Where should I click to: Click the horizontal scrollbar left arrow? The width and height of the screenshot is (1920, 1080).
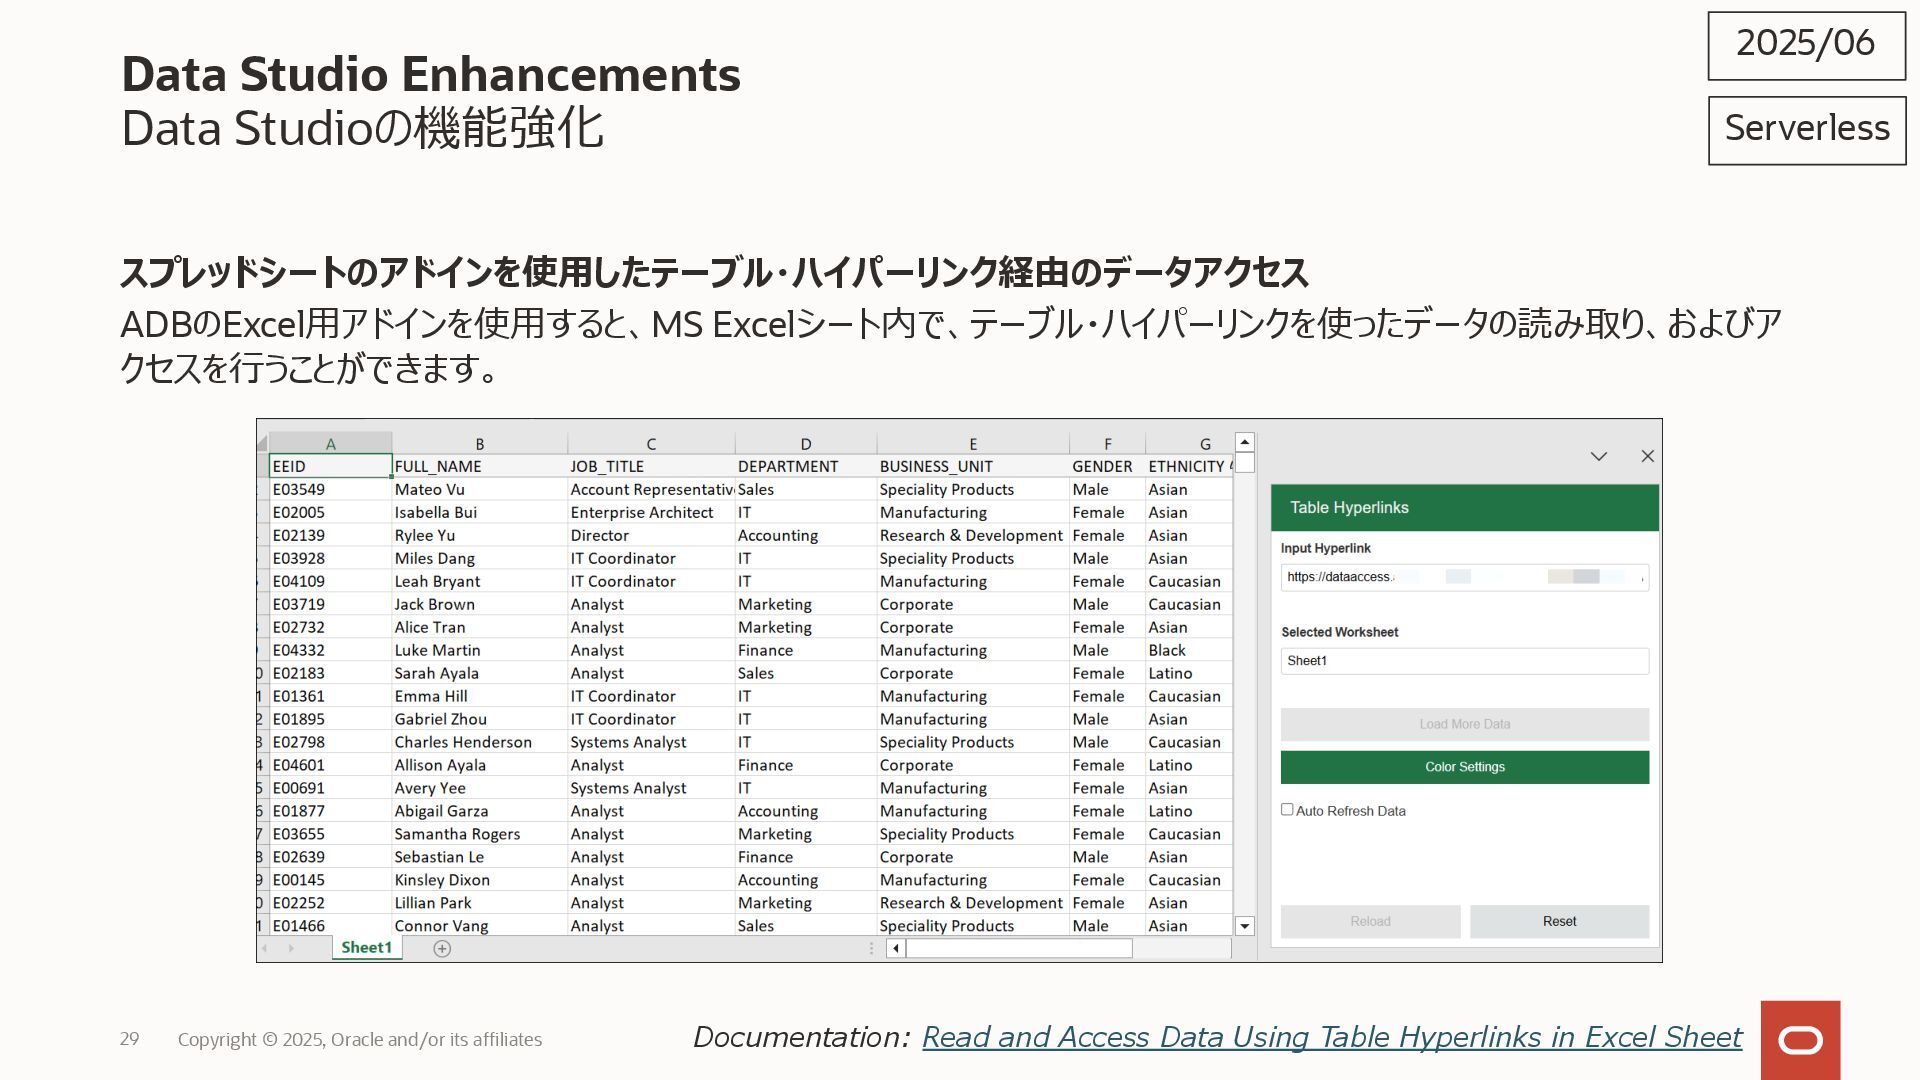coord(896,948)
